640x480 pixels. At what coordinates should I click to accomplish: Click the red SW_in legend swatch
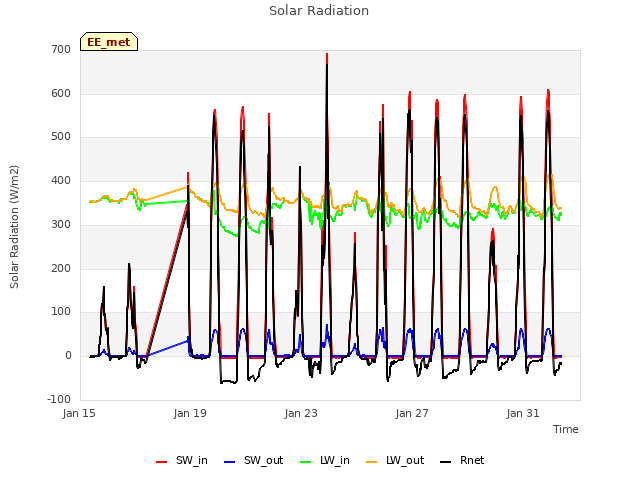pyautogui.click(x=162, y=462)
